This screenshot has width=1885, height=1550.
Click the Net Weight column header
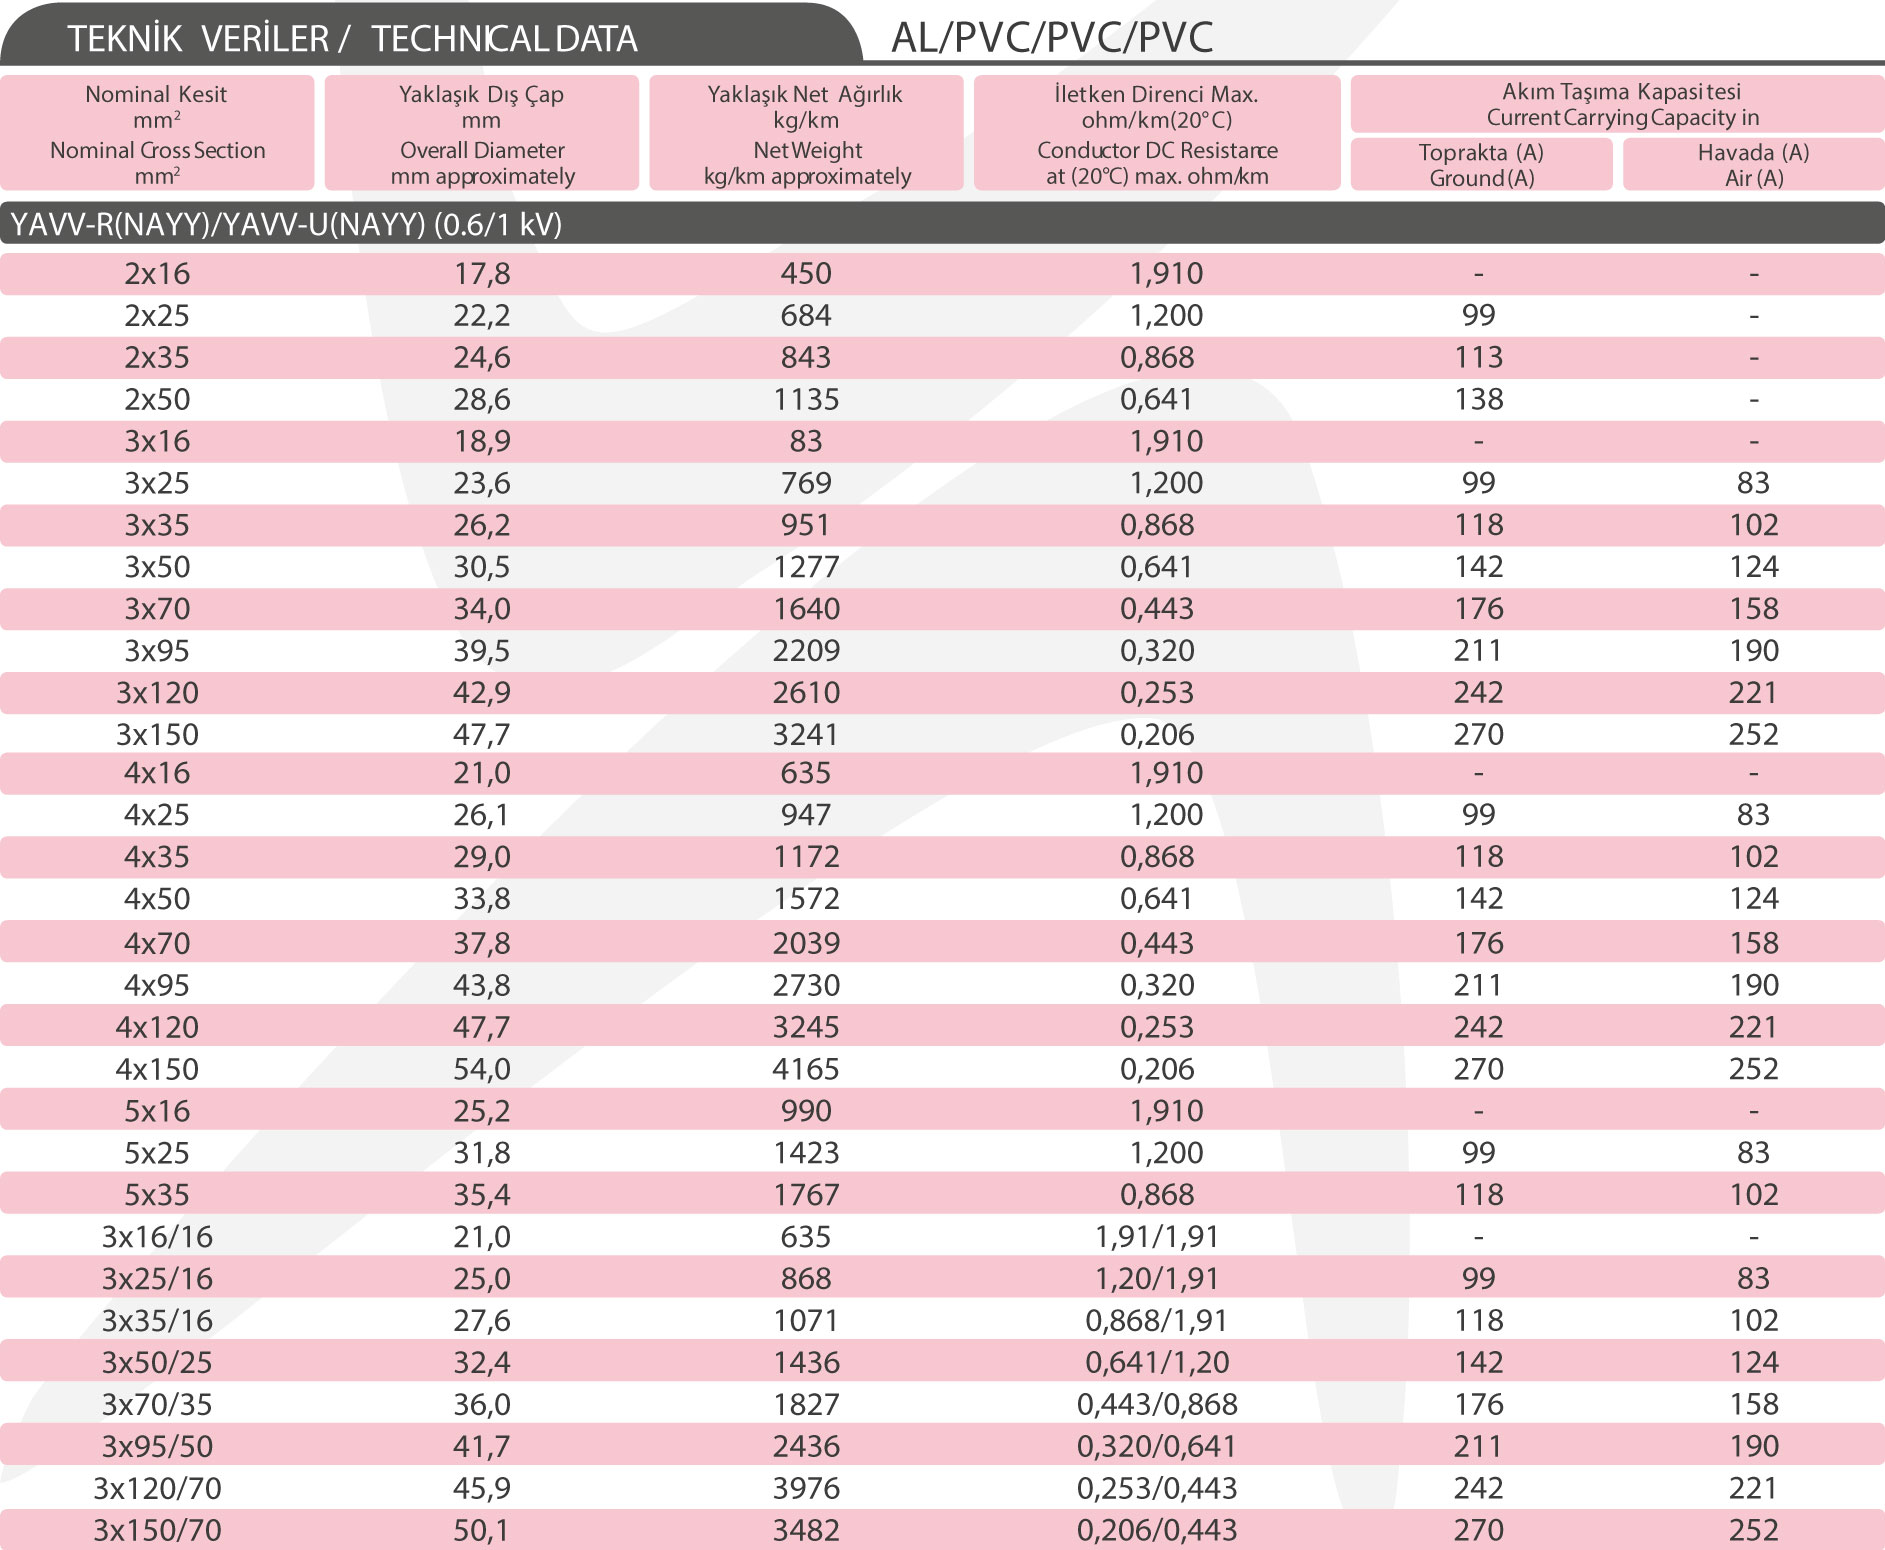806,134
